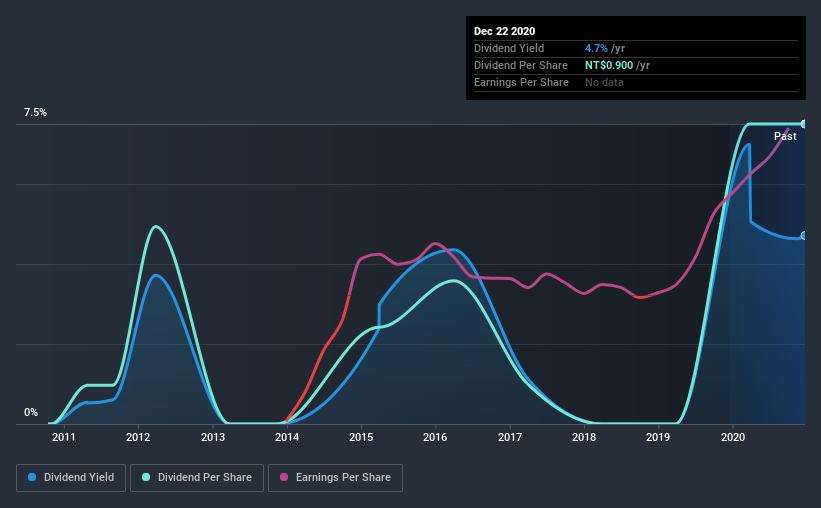Click the 'No data' earnings value in tooltip
The width and height of the screenshot is (821, 508).
pyautogui.click(x=604, y=82)
